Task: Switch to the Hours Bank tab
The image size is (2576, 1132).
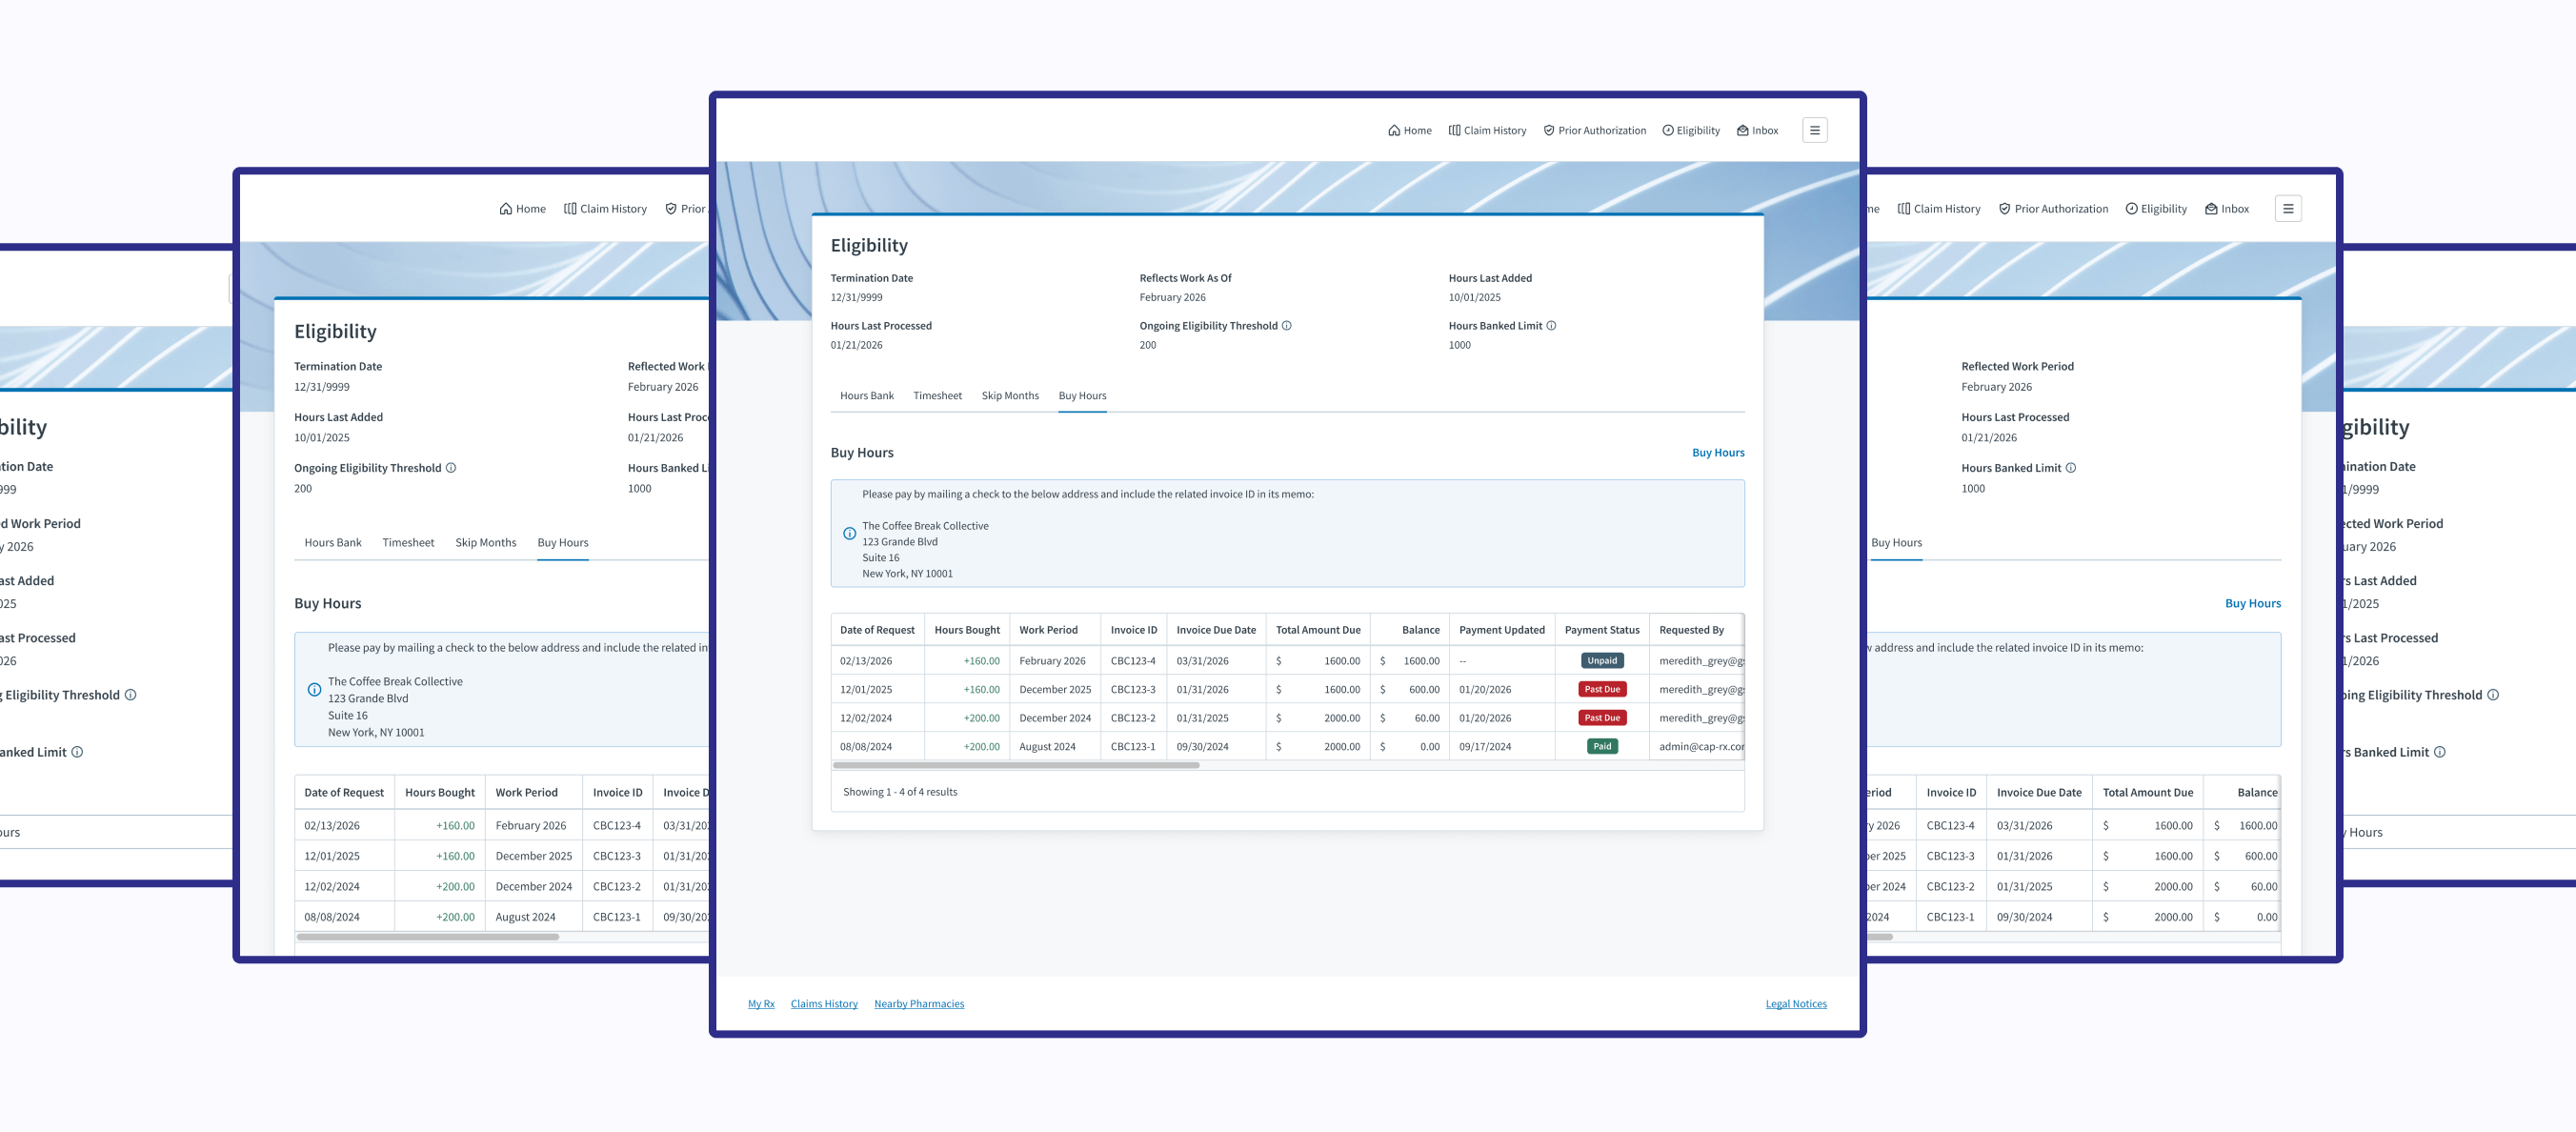Action: [x=866, y=396]
